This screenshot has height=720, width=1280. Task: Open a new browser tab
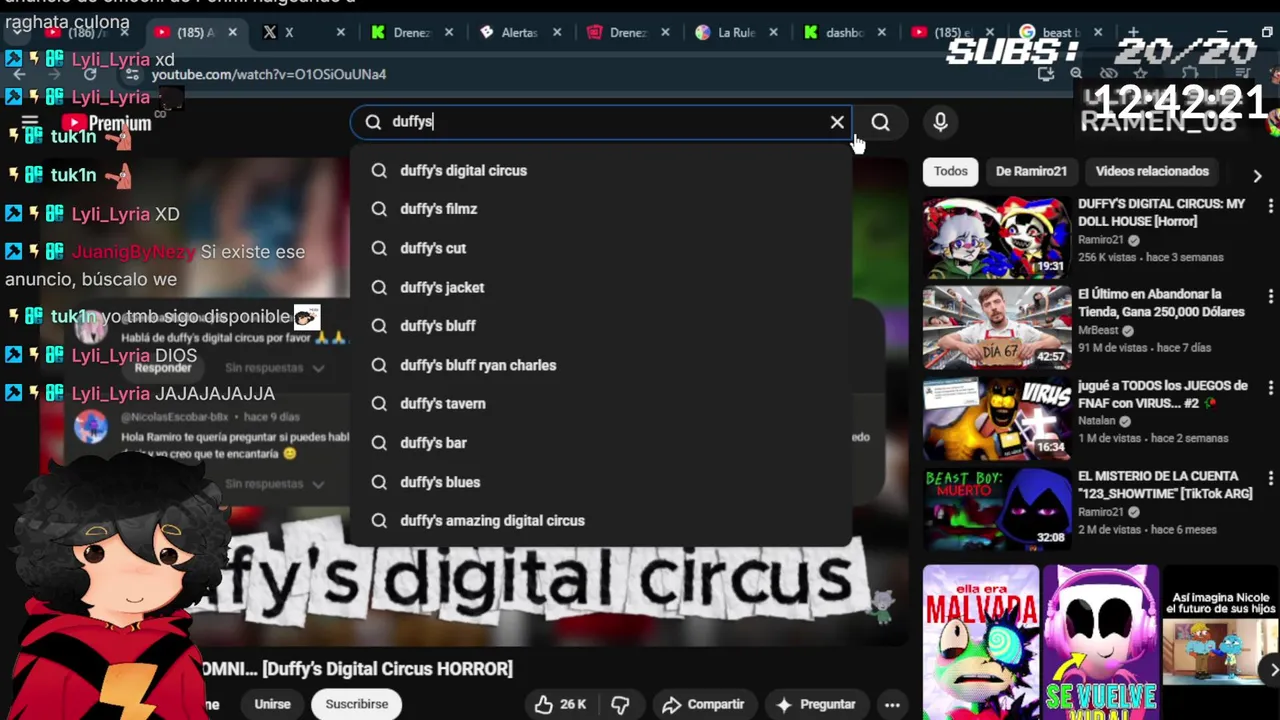click(x=1133, y=33)
